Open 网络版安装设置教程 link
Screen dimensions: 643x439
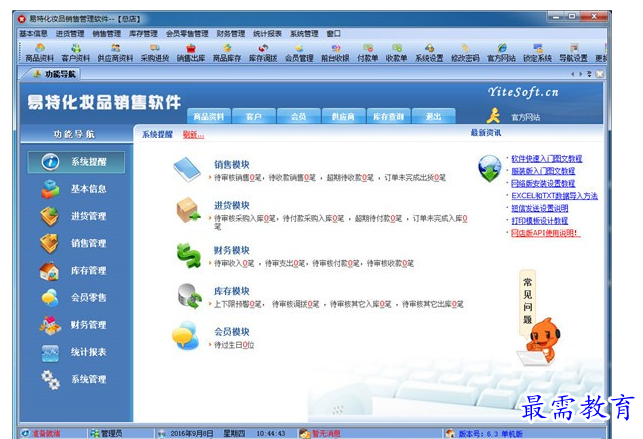pos(543,183)
